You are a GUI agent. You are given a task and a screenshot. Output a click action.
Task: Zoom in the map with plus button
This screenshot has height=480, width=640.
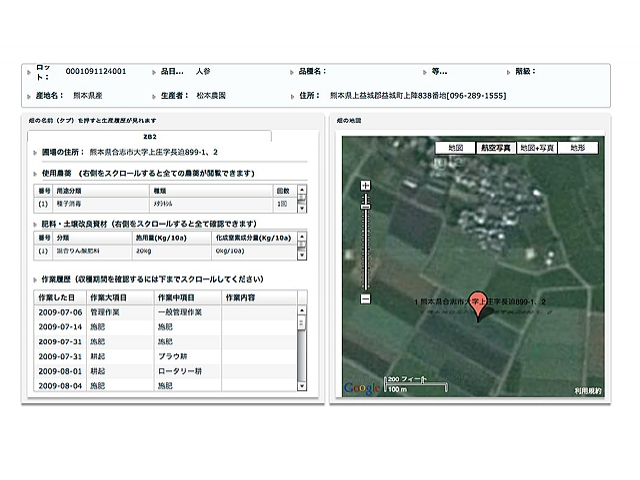(x=365, y=186)
